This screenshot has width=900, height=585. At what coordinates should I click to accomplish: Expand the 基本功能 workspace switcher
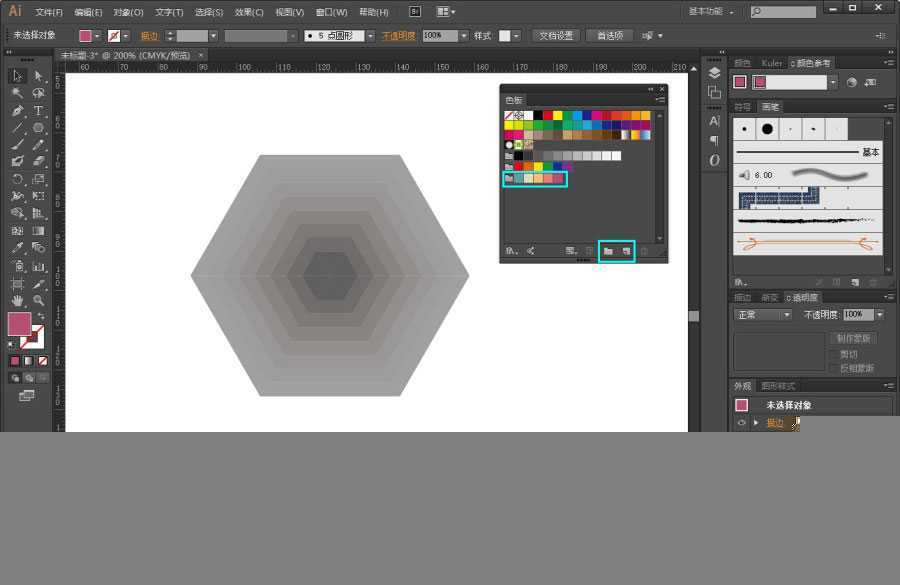pyautogui.click(x=711, y=12)
